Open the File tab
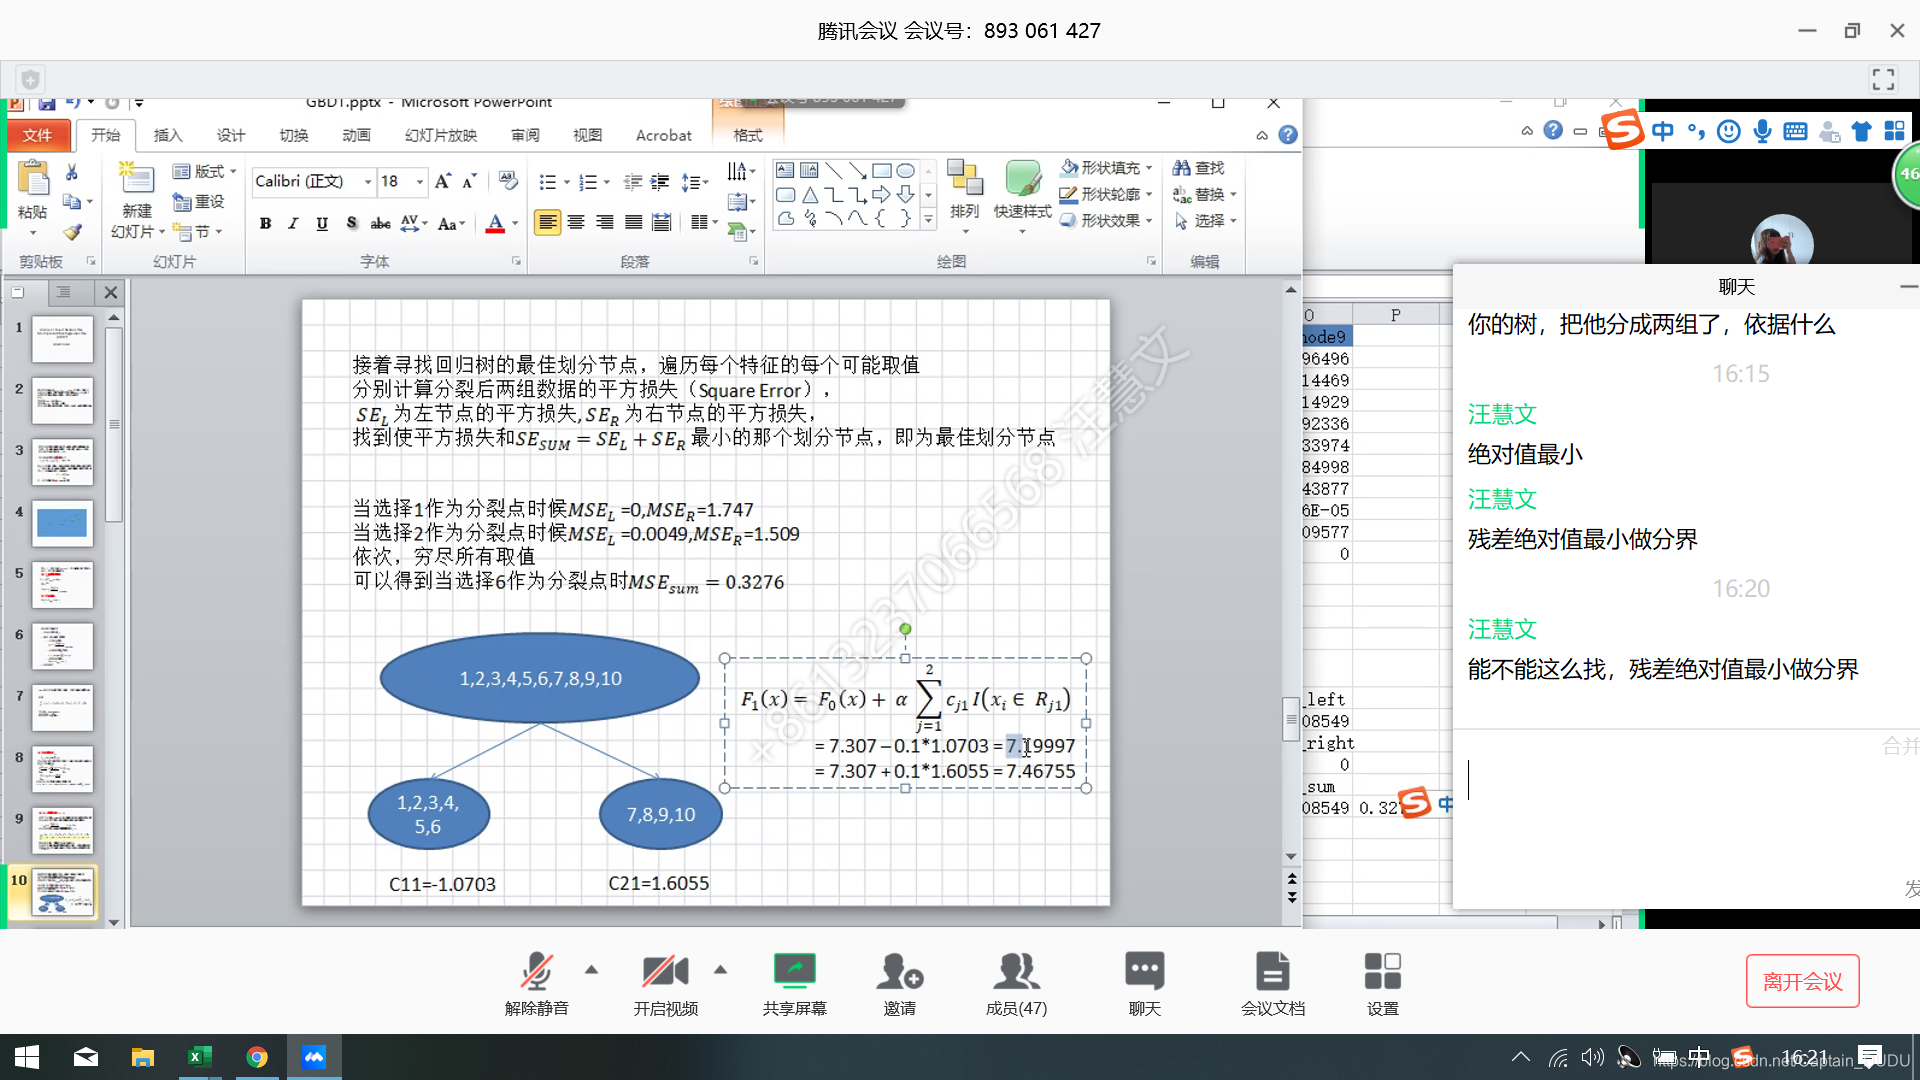 [x=38, y=135]
